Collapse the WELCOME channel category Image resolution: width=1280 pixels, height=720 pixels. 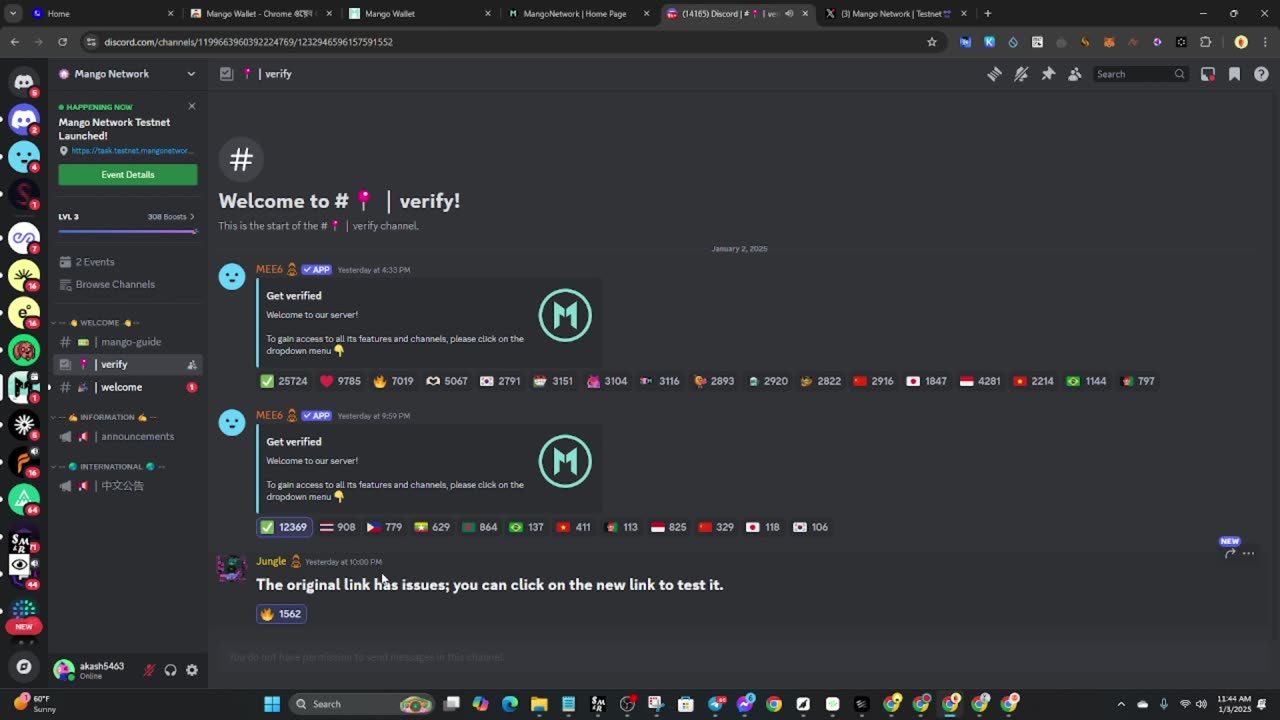[99, 323]
